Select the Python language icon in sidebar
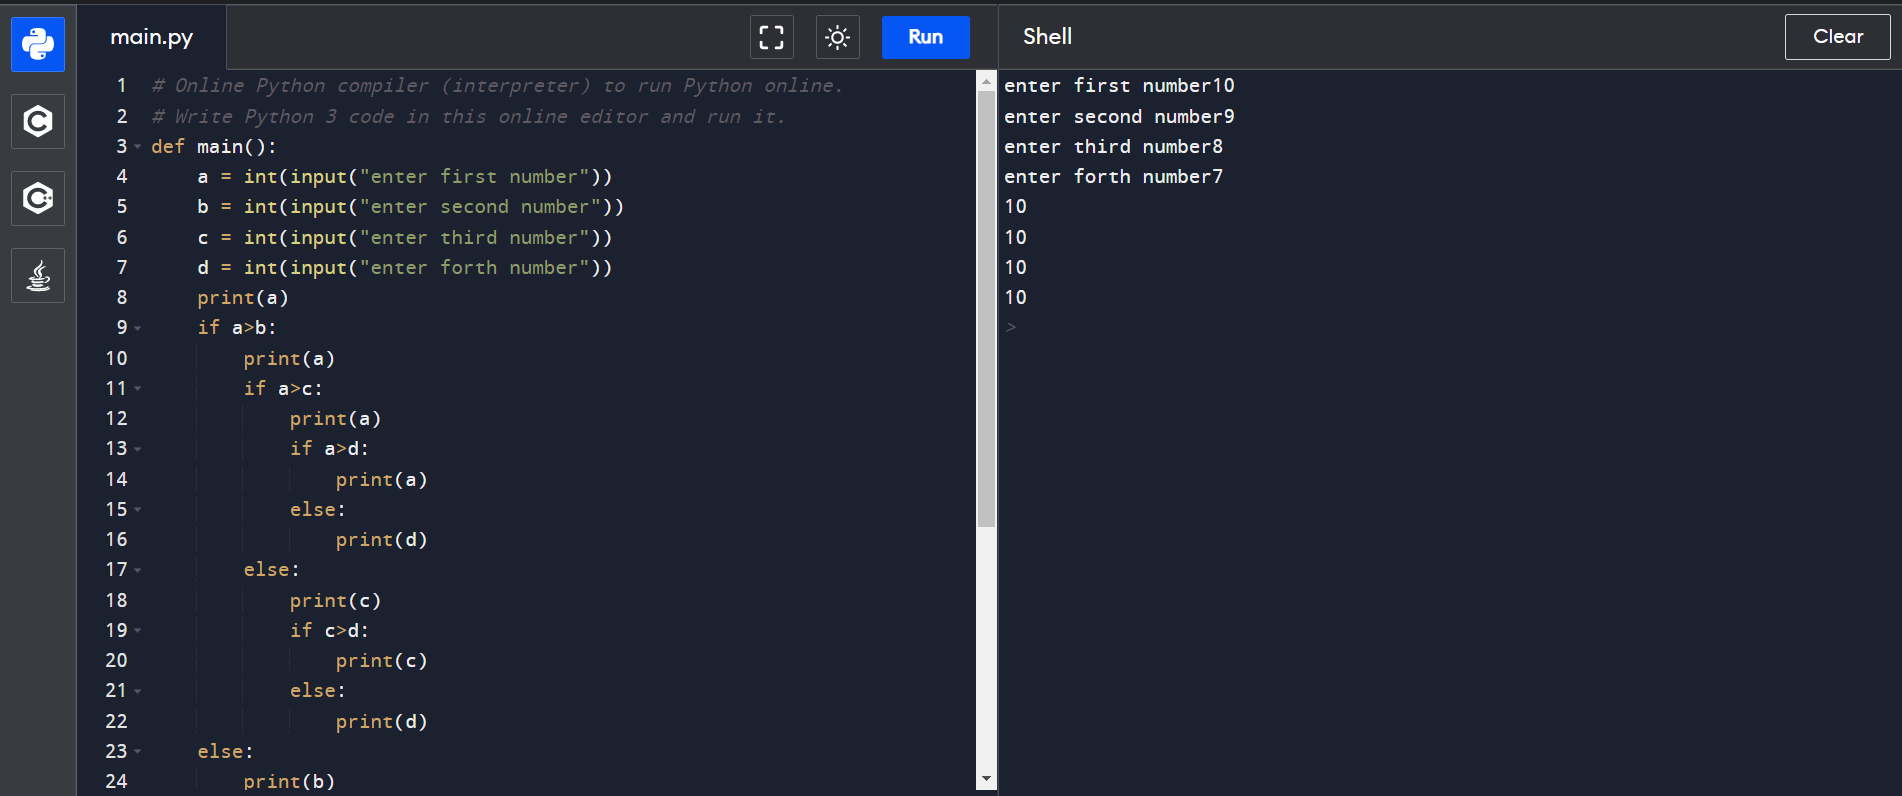Image resolution: width=1902 pixels, height=796 pixels. (38, 44)
